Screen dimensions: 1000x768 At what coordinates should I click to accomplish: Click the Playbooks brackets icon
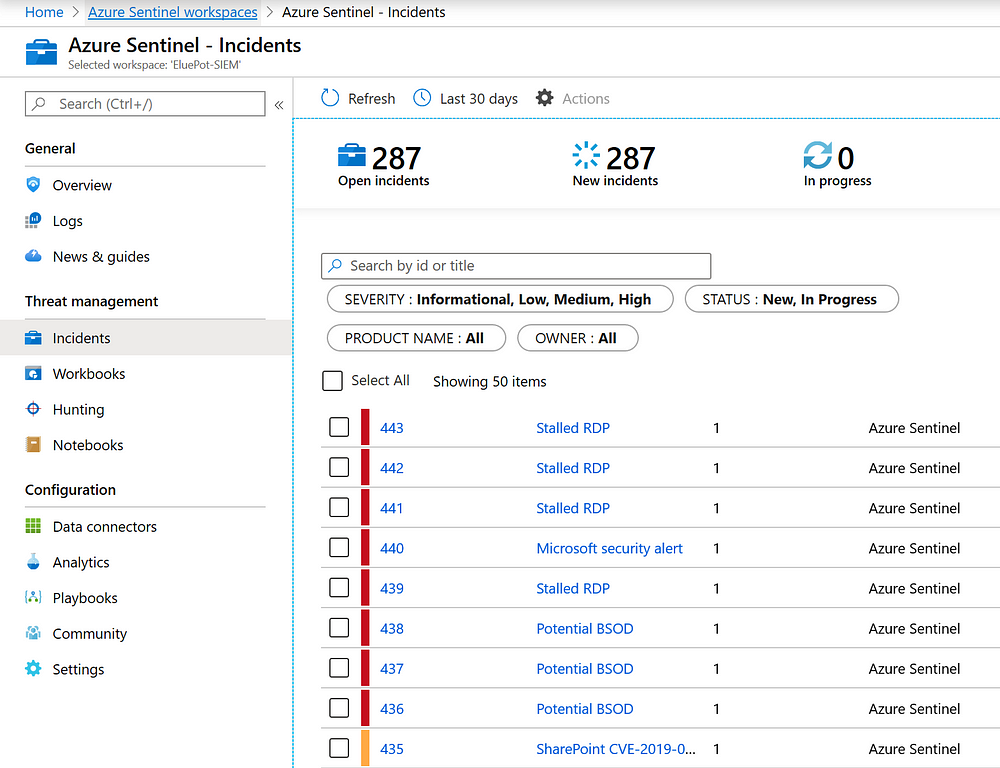click(33, 598)
